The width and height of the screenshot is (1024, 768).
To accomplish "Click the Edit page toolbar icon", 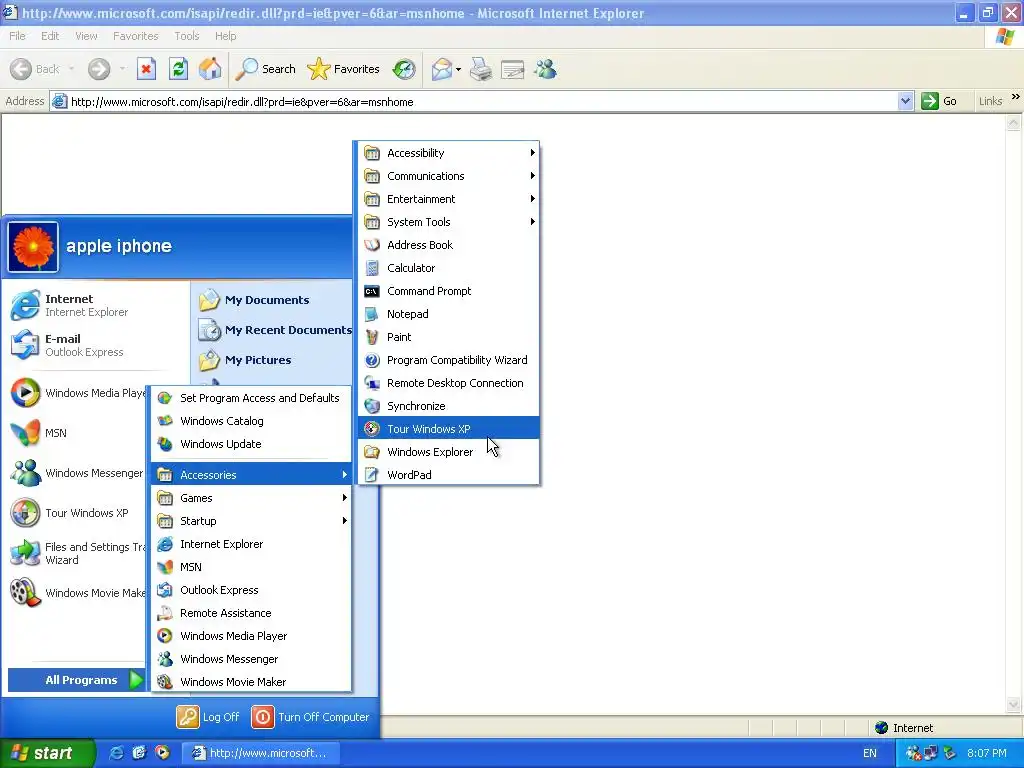I will [513, 69].
